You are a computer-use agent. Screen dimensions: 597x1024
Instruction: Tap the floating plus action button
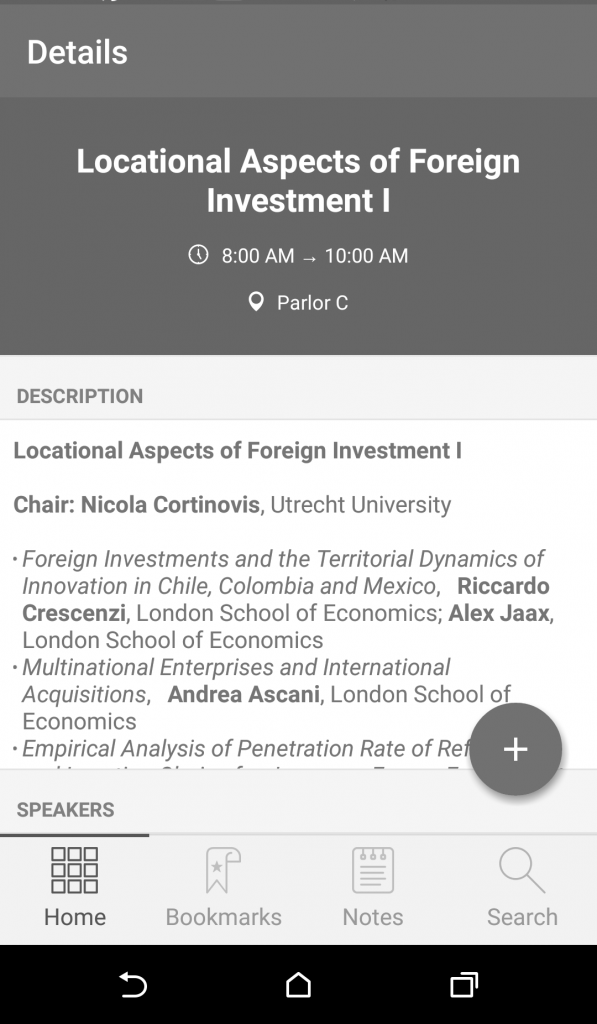(x=515, y=748)
